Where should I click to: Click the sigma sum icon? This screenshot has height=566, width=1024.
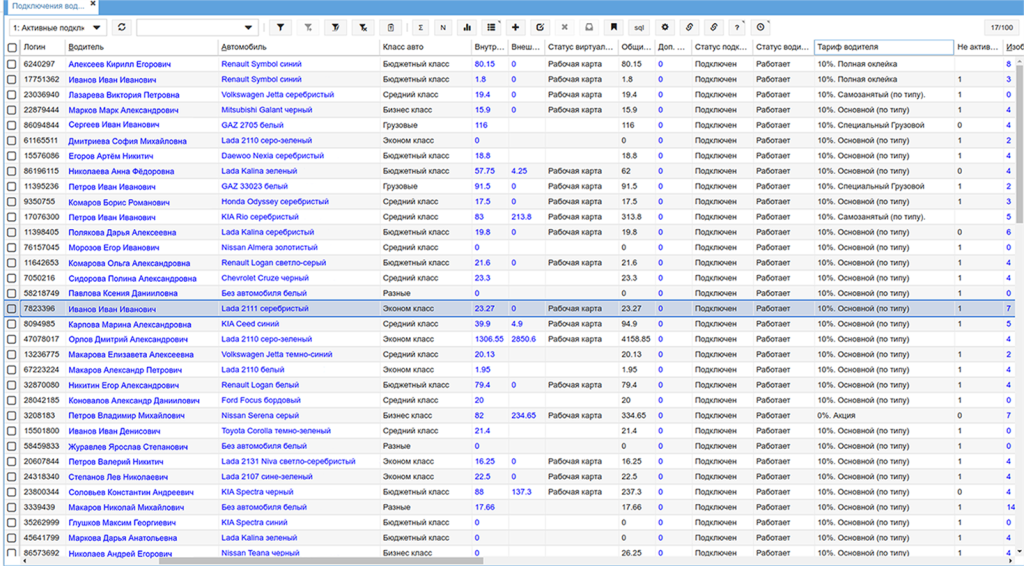pos(421,27)
